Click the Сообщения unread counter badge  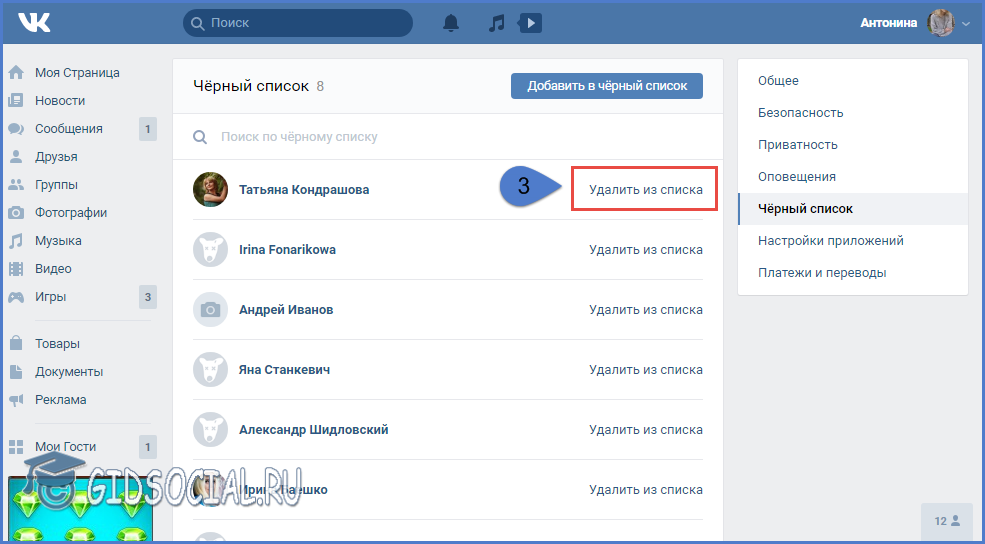pos(148,129)
